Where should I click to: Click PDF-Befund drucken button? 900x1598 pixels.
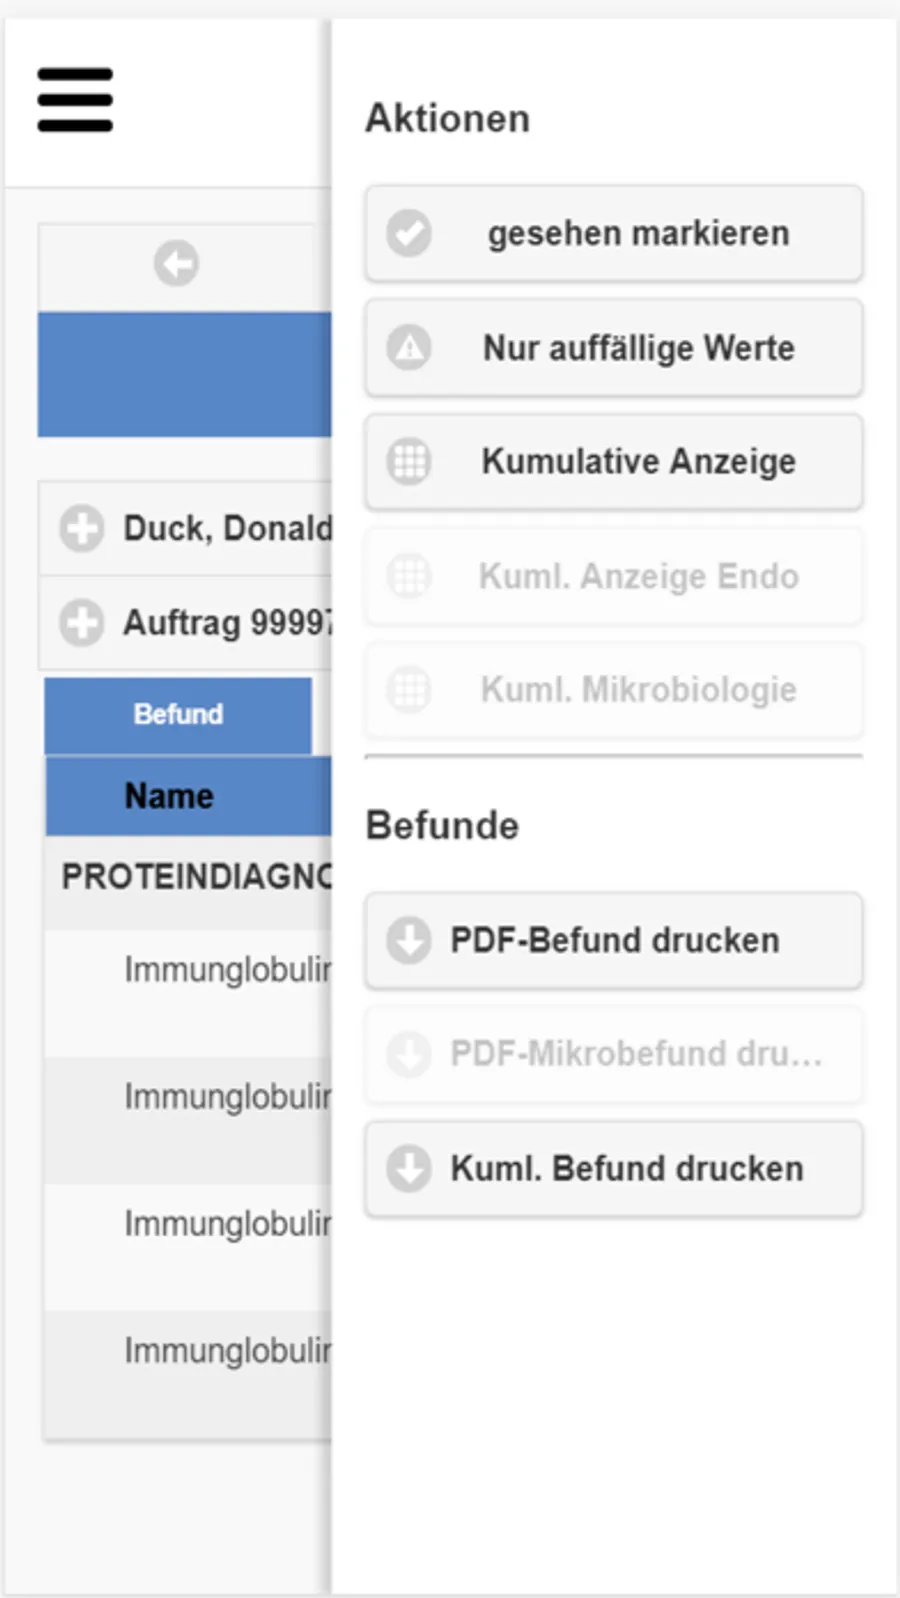coord(614,941)
